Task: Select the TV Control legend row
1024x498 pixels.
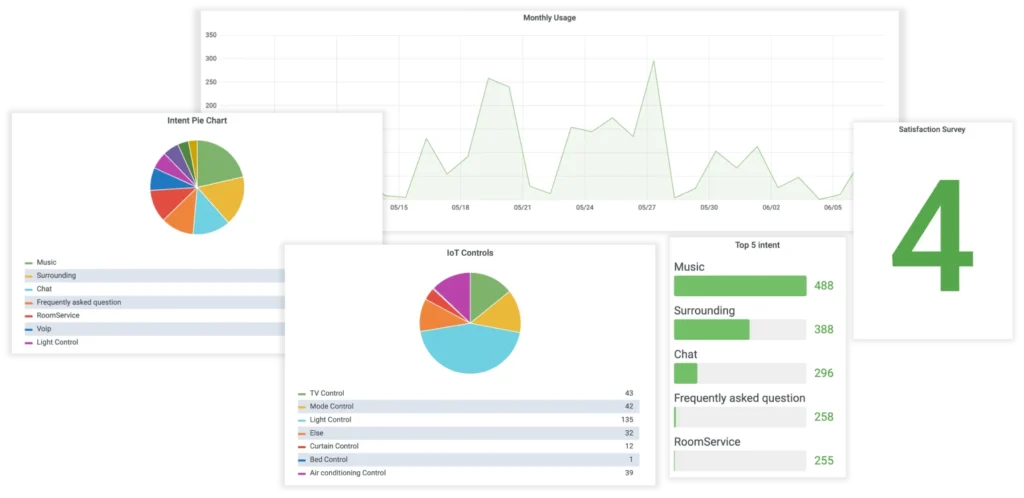Action: point(325,393)
